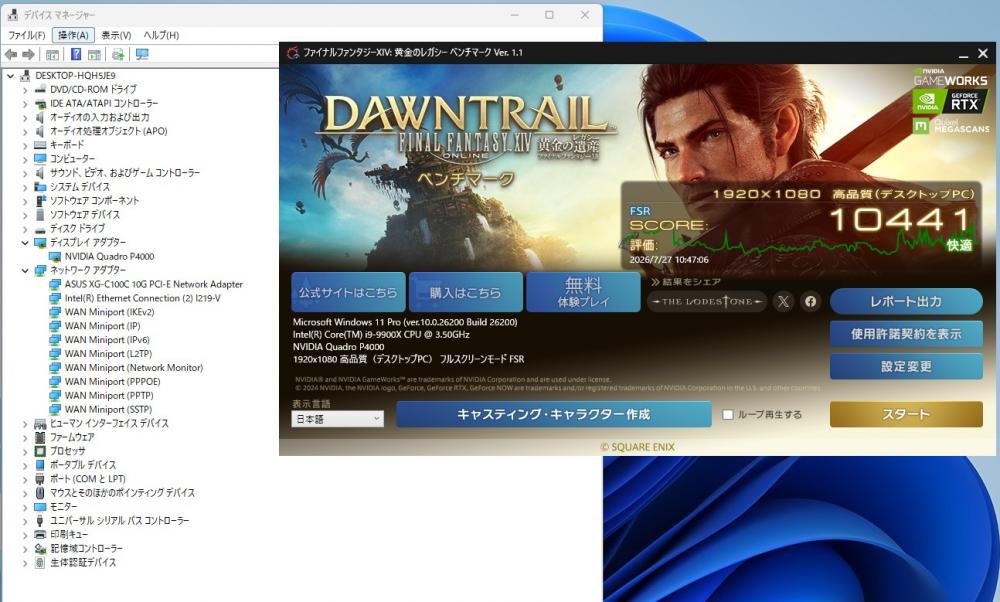Image resolution: width=1000 pixels, height=602 pixels.
Task: Click the DVD/CD-ROM ドライブ icon
Action: [40, 89]
